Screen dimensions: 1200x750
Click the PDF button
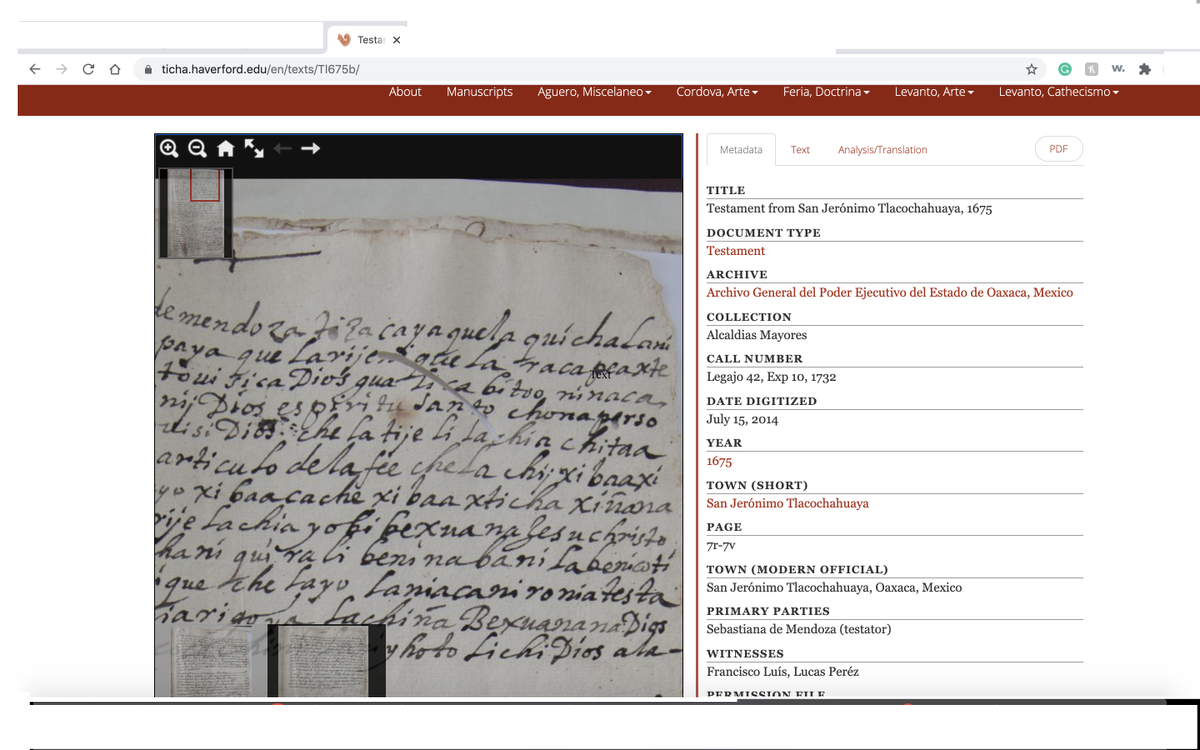[1059, 149]
